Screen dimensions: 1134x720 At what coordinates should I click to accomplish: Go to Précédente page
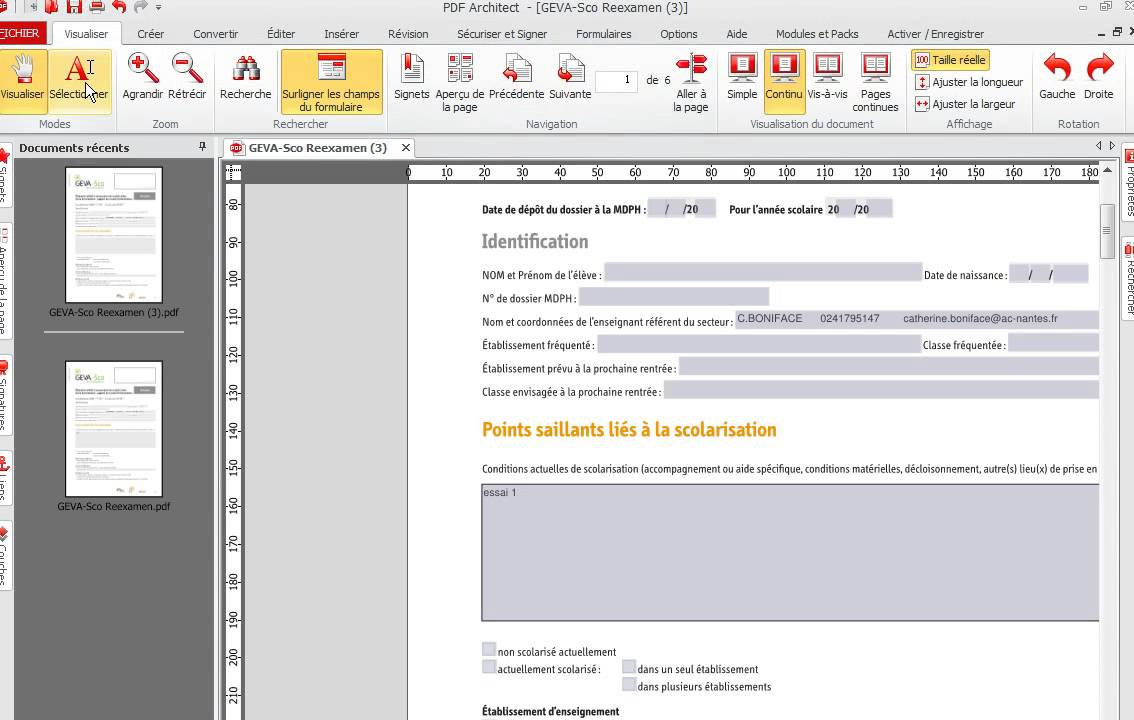516,77
